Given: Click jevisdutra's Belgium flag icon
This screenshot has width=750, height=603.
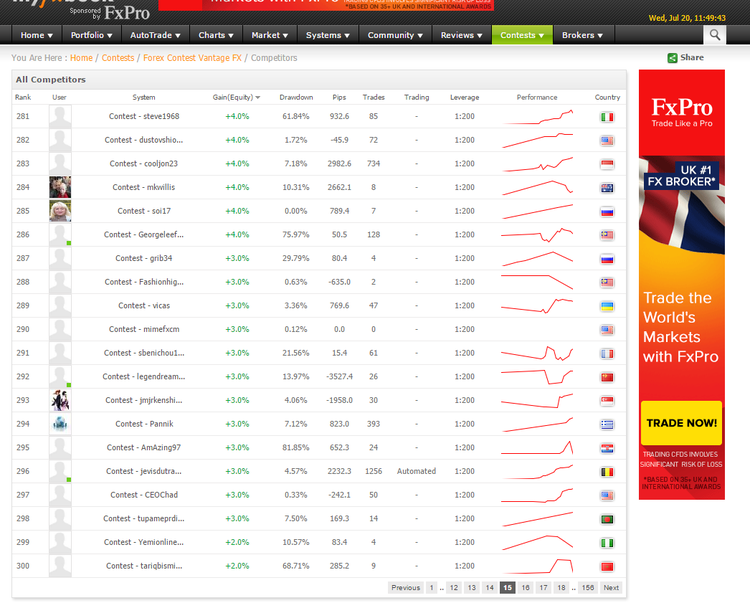Looking at the screenshot, I should tap(607, 472).
